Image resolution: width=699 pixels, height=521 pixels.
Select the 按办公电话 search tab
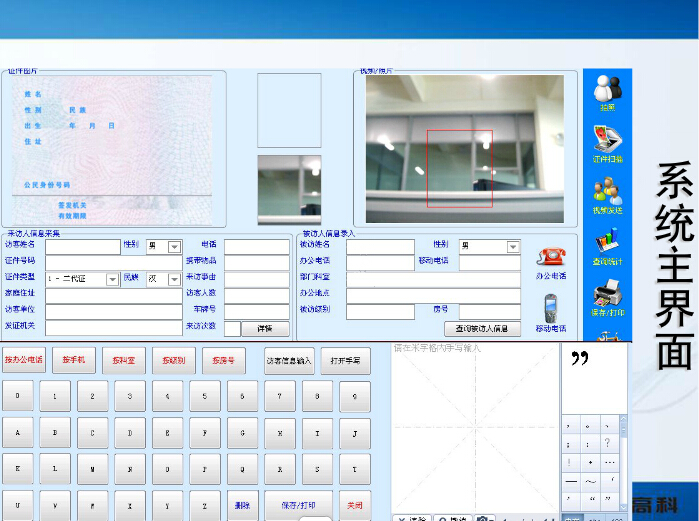tap(23, 360)
